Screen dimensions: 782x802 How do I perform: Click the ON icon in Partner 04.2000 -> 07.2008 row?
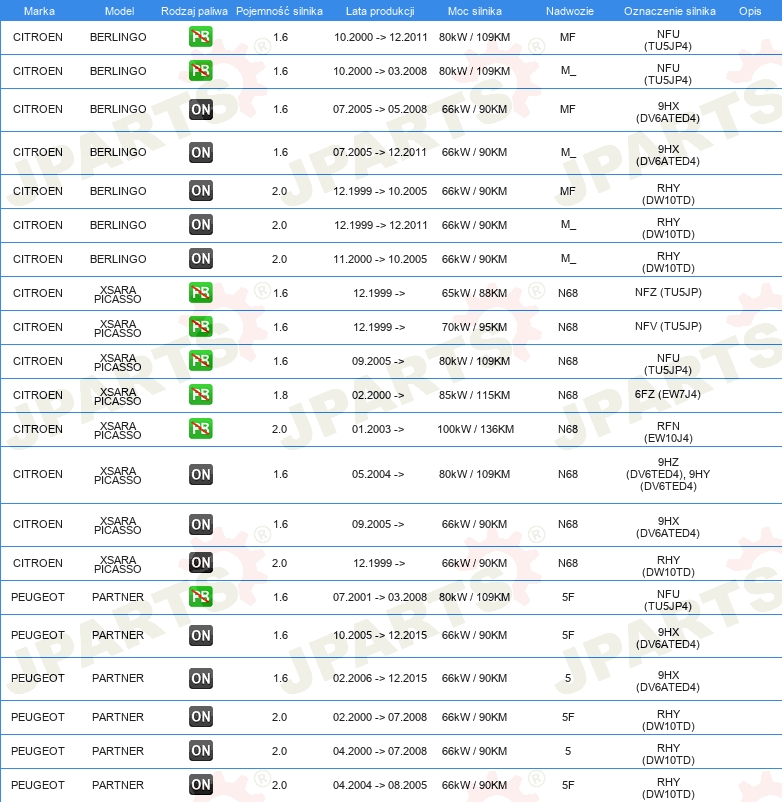point(200,751)
